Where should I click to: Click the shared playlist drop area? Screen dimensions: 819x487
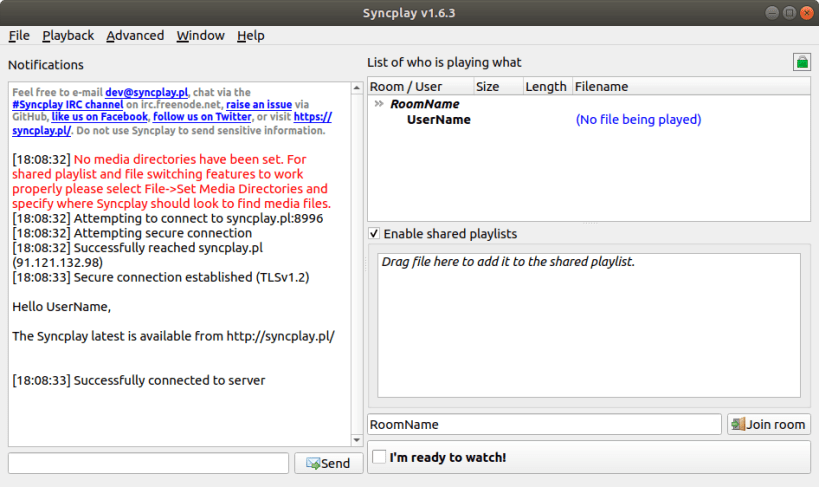[x=589, y=325]
